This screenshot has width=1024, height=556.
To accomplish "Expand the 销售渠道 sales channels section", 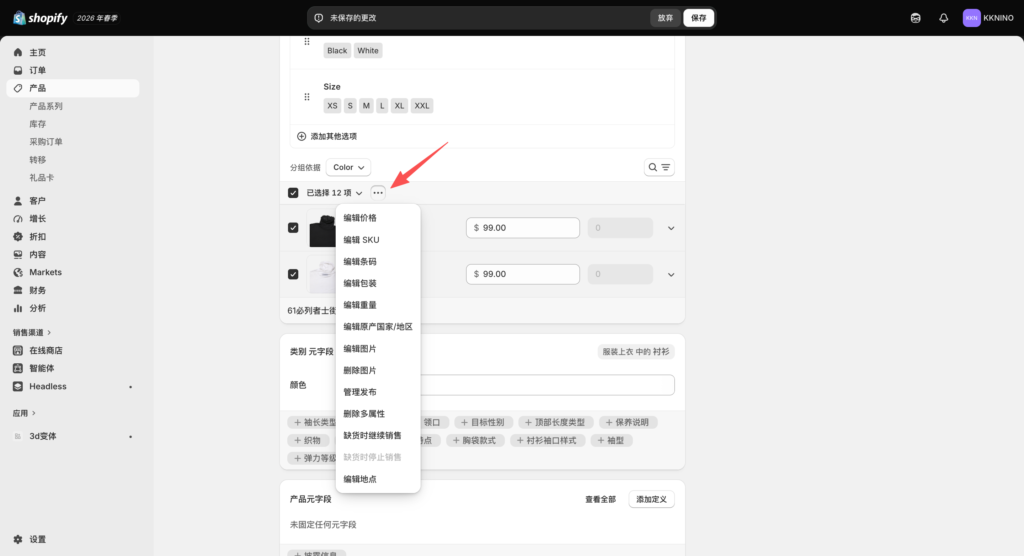I will pos(32,333).
